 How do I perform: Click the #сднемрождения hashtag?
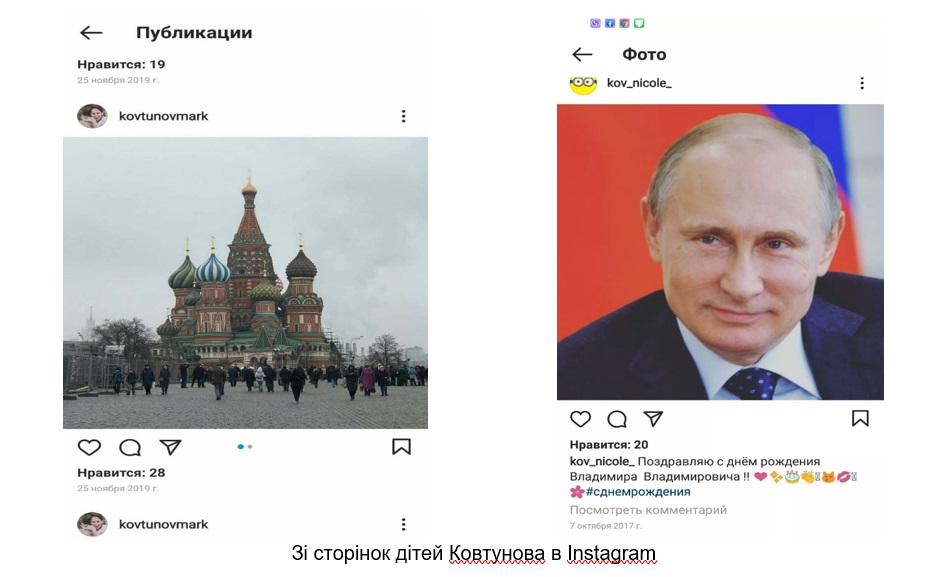(638, 491)
